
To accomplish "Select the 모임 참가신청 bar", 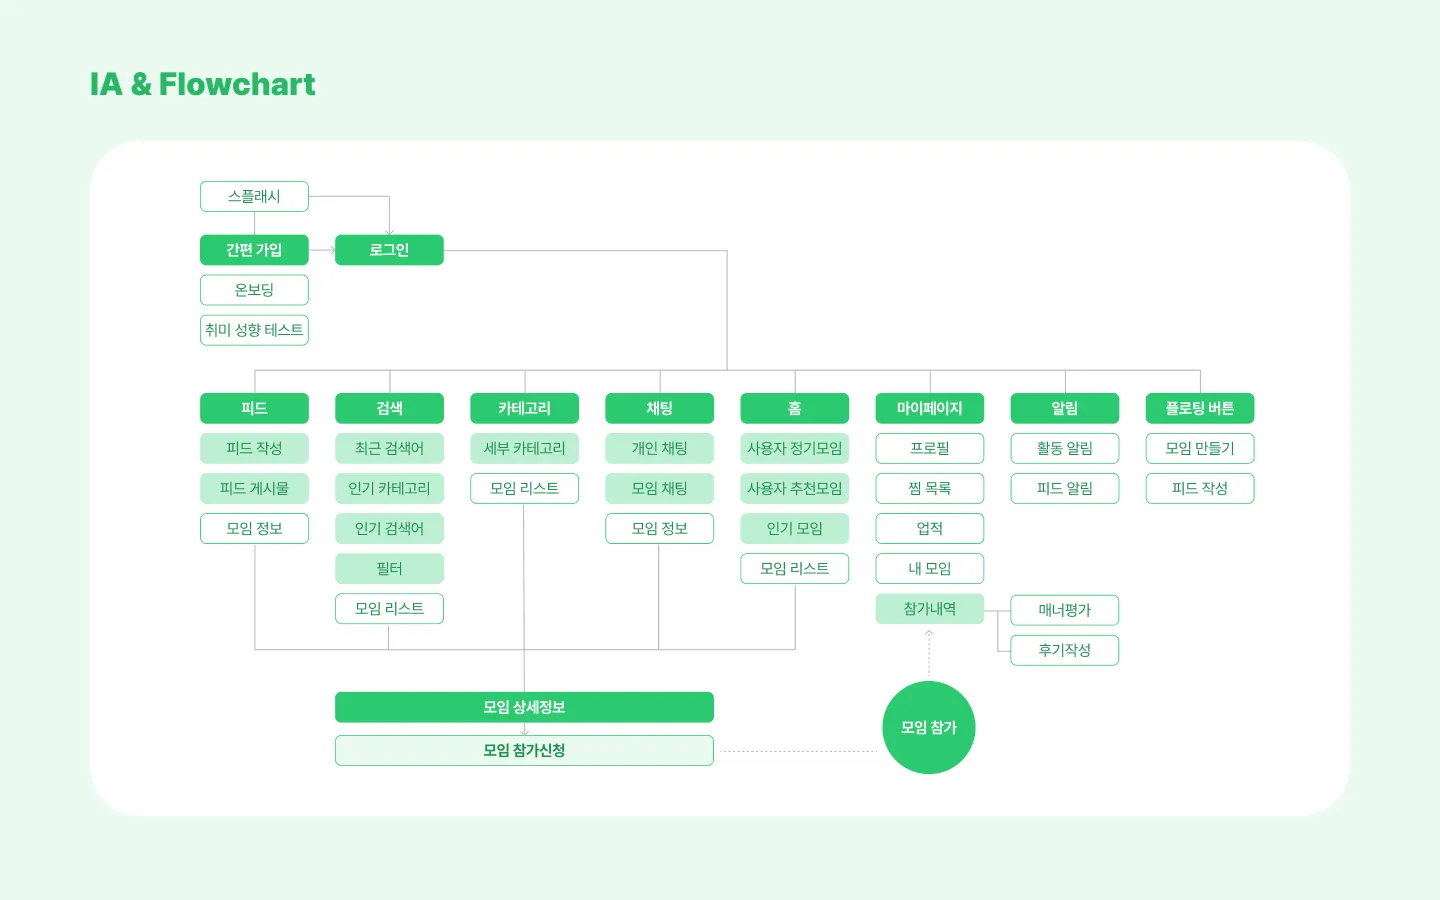I will [524, 750].
